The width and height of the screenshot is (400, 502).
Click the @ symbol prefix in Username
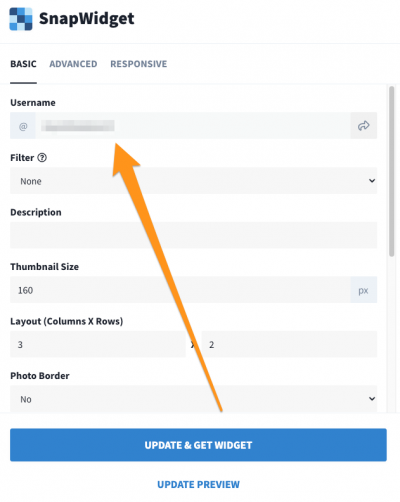tap(23, 126)
